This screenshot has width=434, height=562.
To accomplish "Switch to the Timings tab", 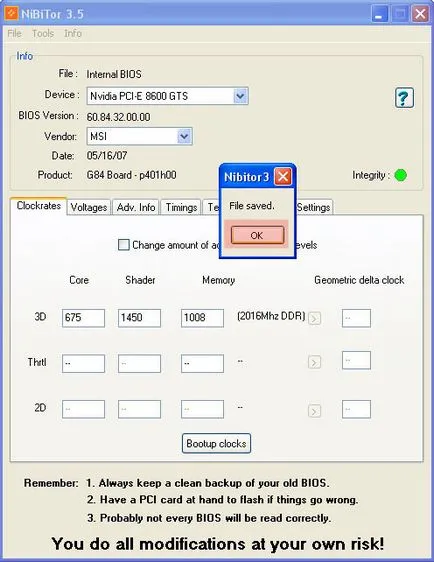I will pos(181,207).
